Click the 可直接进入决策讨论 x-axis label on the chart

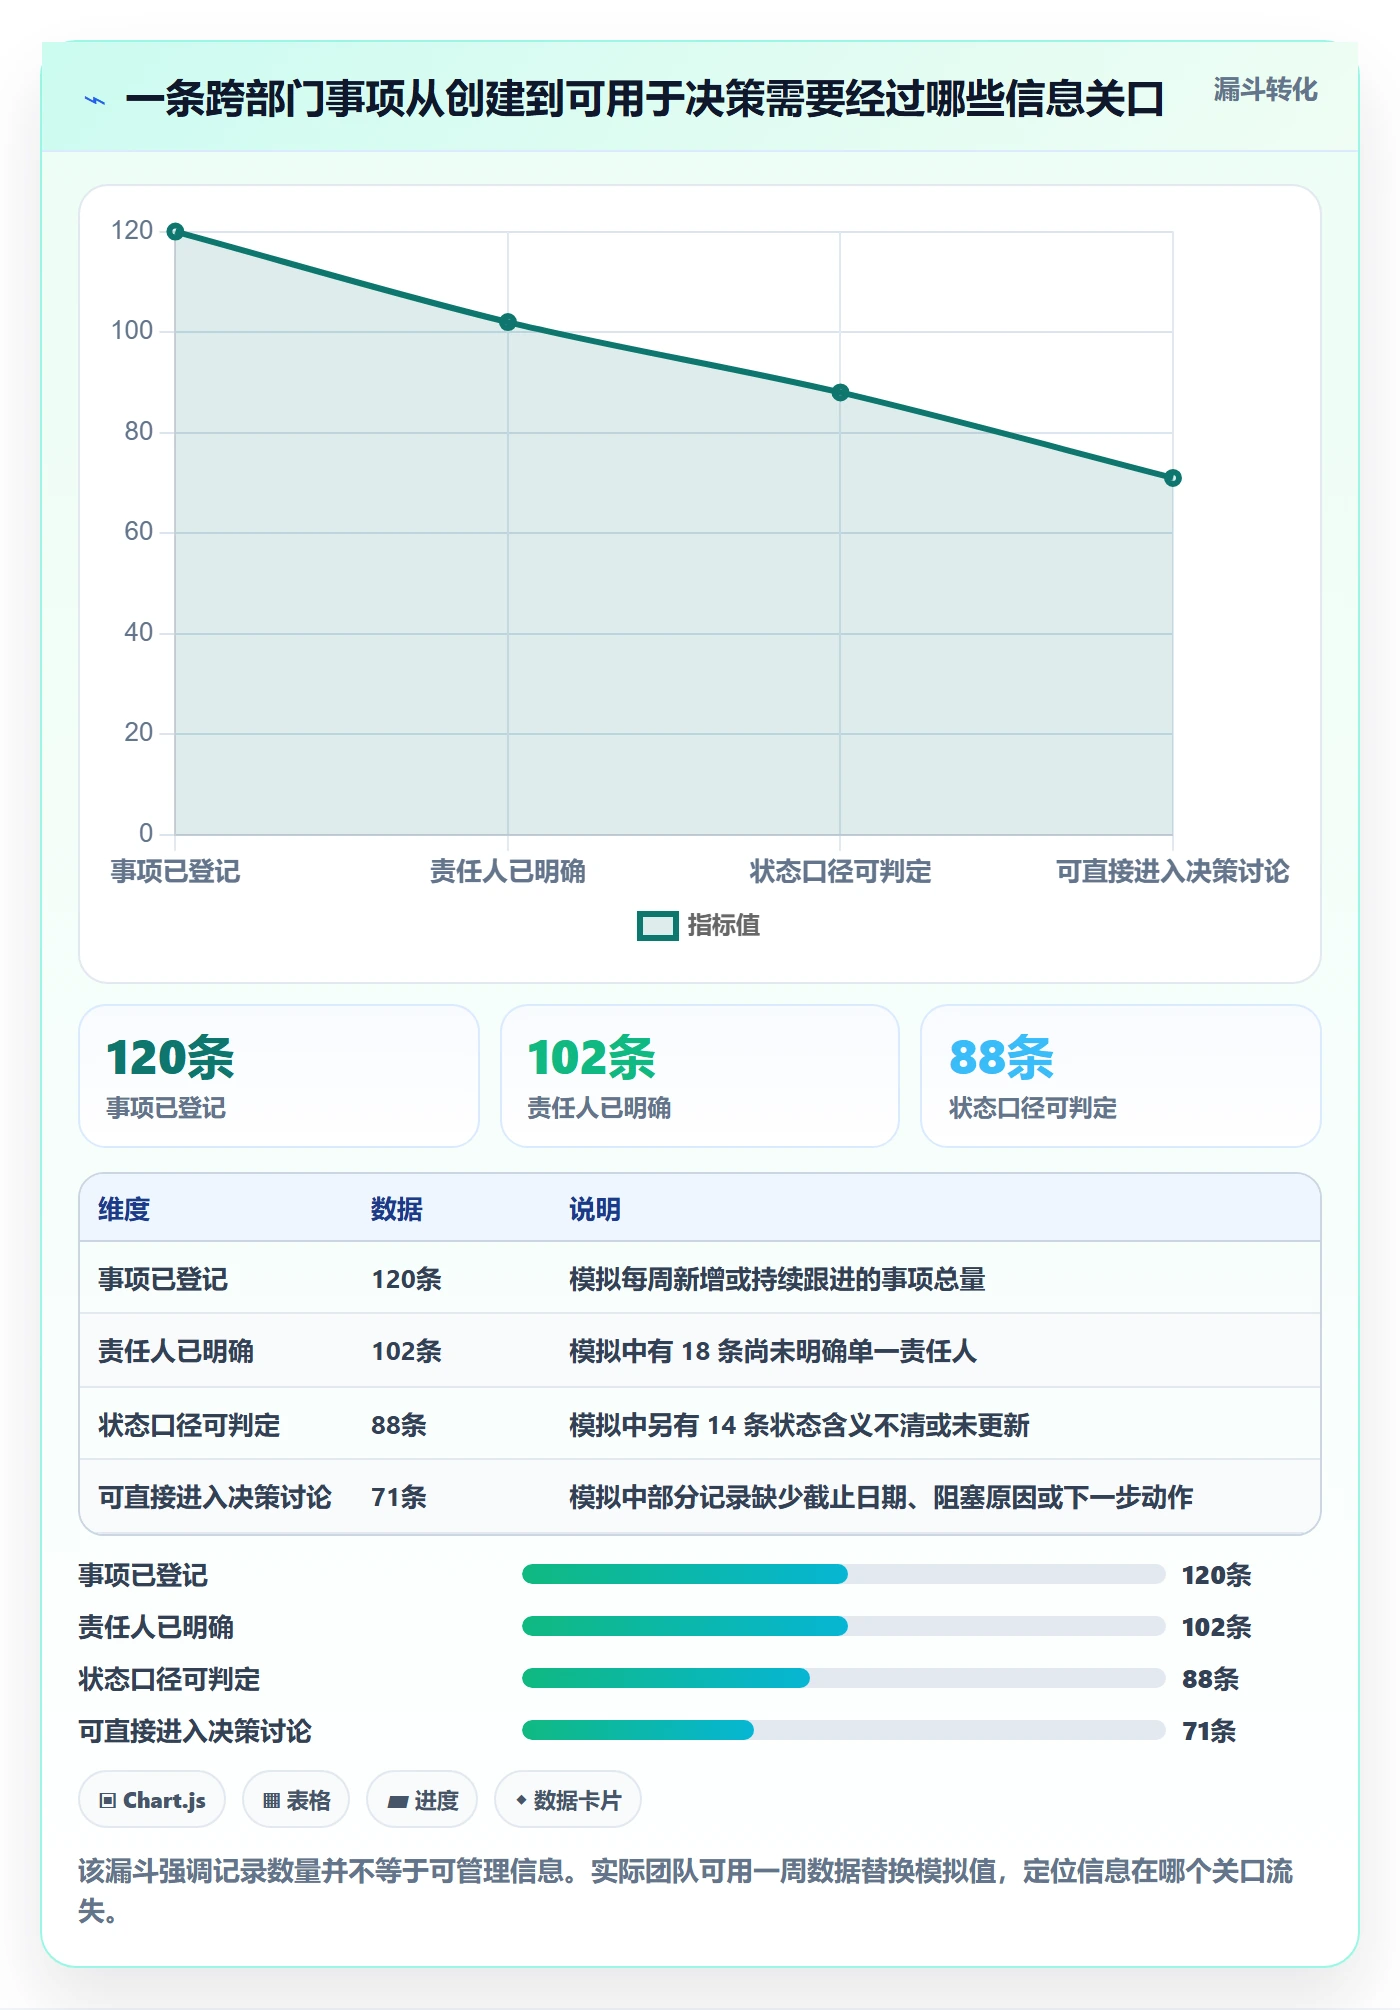(1173, 872)
